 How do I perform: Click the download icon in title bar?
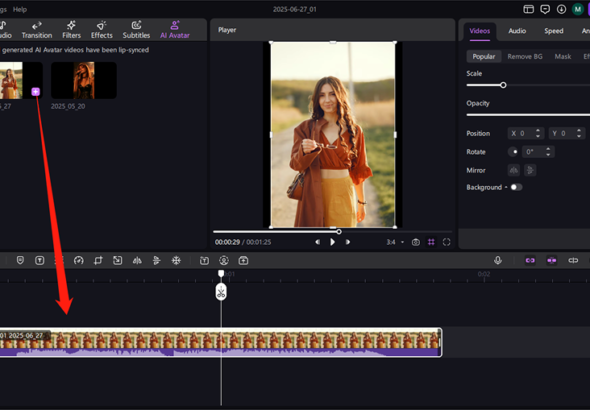pyautogui.click(x=561, y=9)
